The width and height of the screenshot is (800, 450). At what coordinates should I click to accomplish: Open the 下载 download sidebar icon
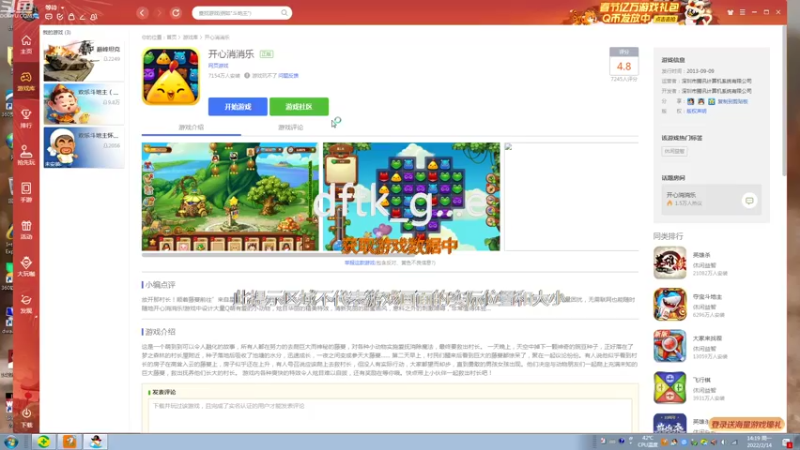click(26, 417)
